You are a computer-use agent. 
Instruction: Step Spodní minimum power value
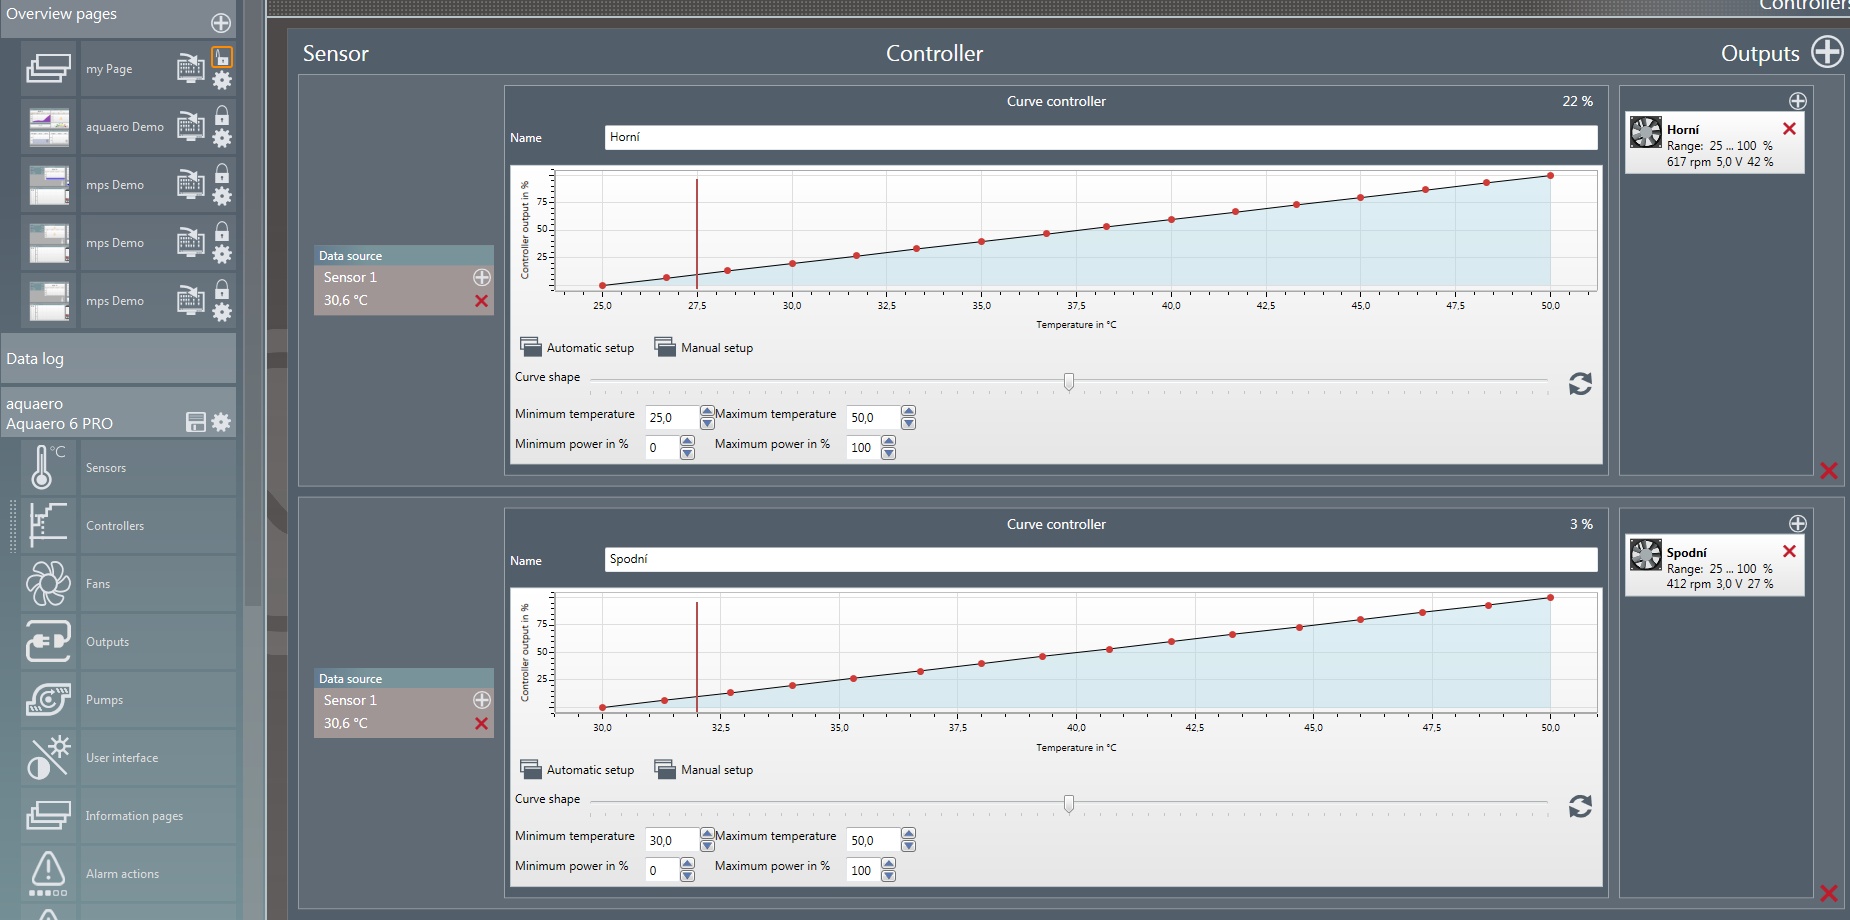tap(687, 870)
